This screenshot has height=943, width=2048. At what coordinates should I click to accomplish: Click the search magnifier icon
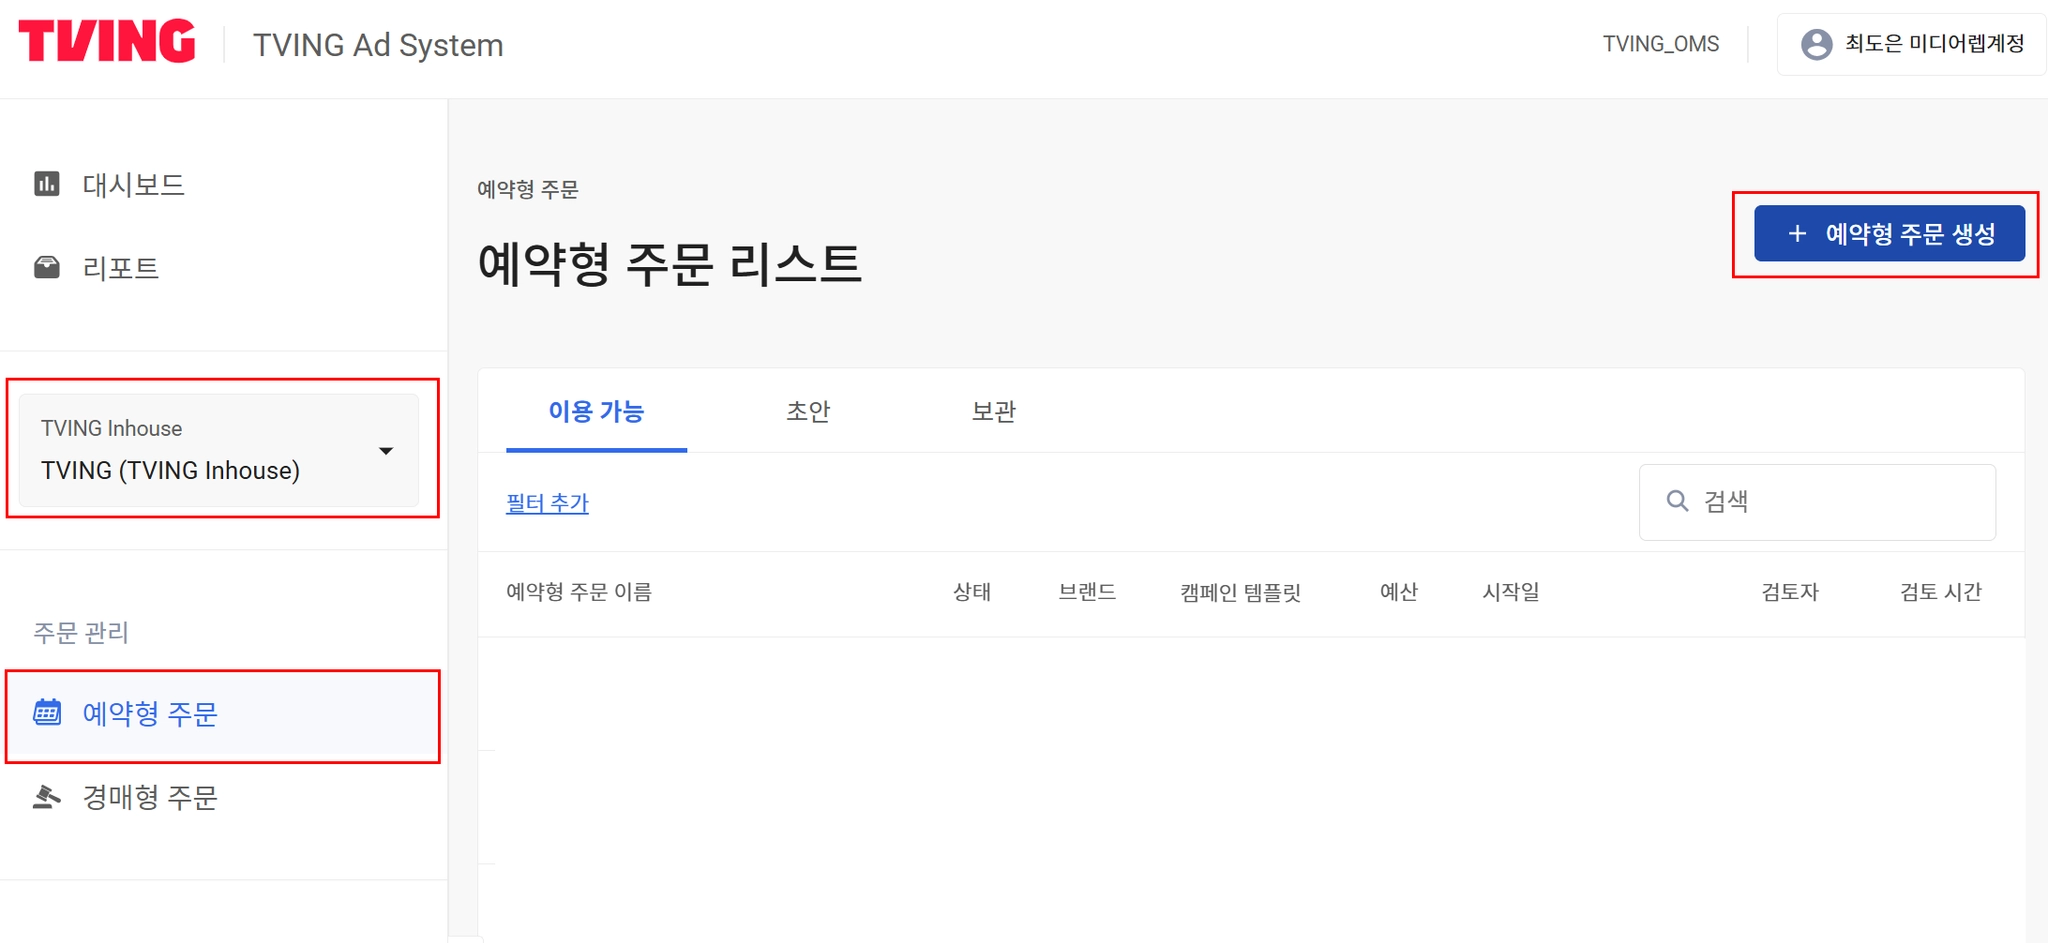pyautogui.click(x=1677, y=501)
